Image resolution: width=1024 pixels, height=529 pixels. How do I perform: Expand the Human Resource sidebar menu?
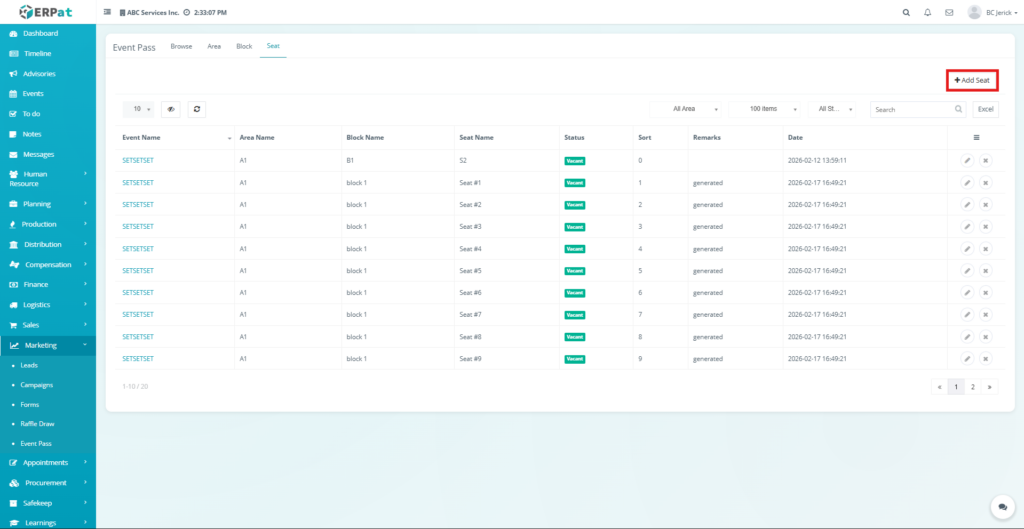48,178
